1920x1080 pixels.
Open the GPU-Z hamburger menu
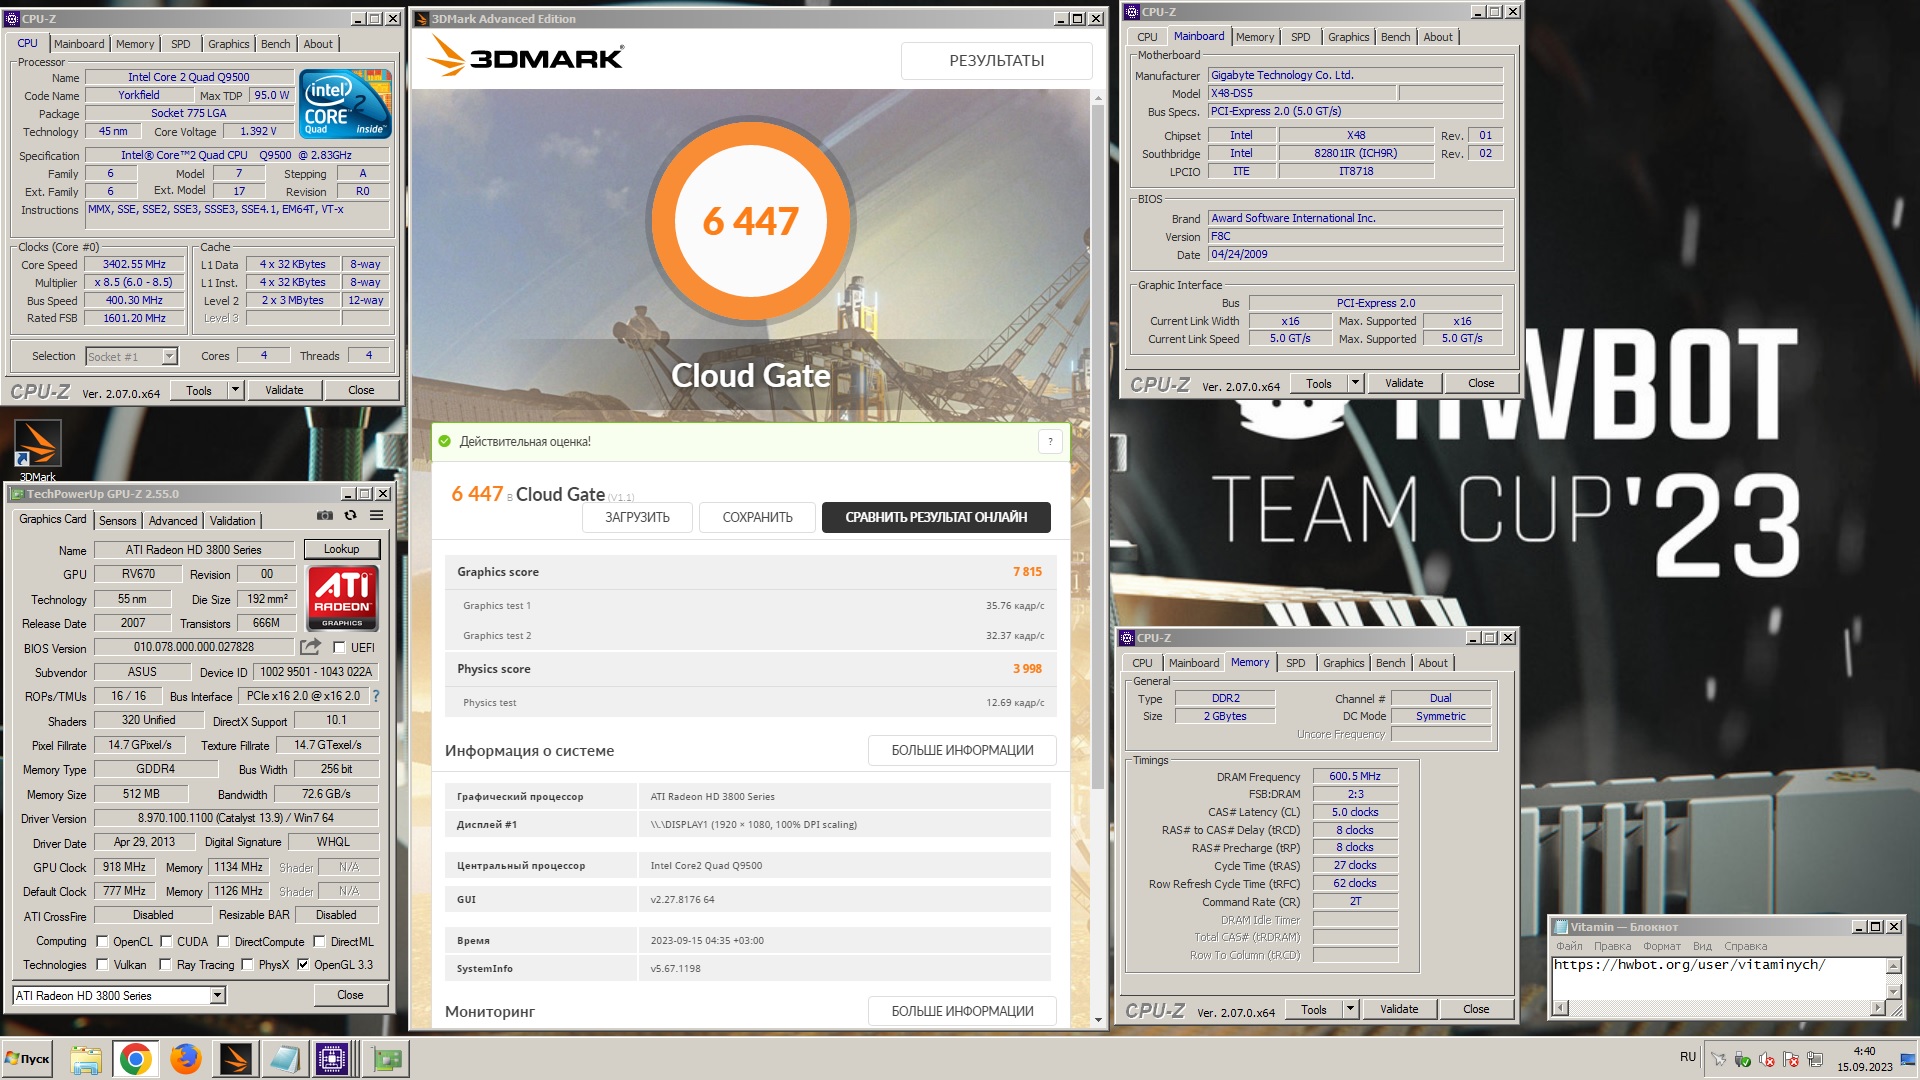(376, 516)
